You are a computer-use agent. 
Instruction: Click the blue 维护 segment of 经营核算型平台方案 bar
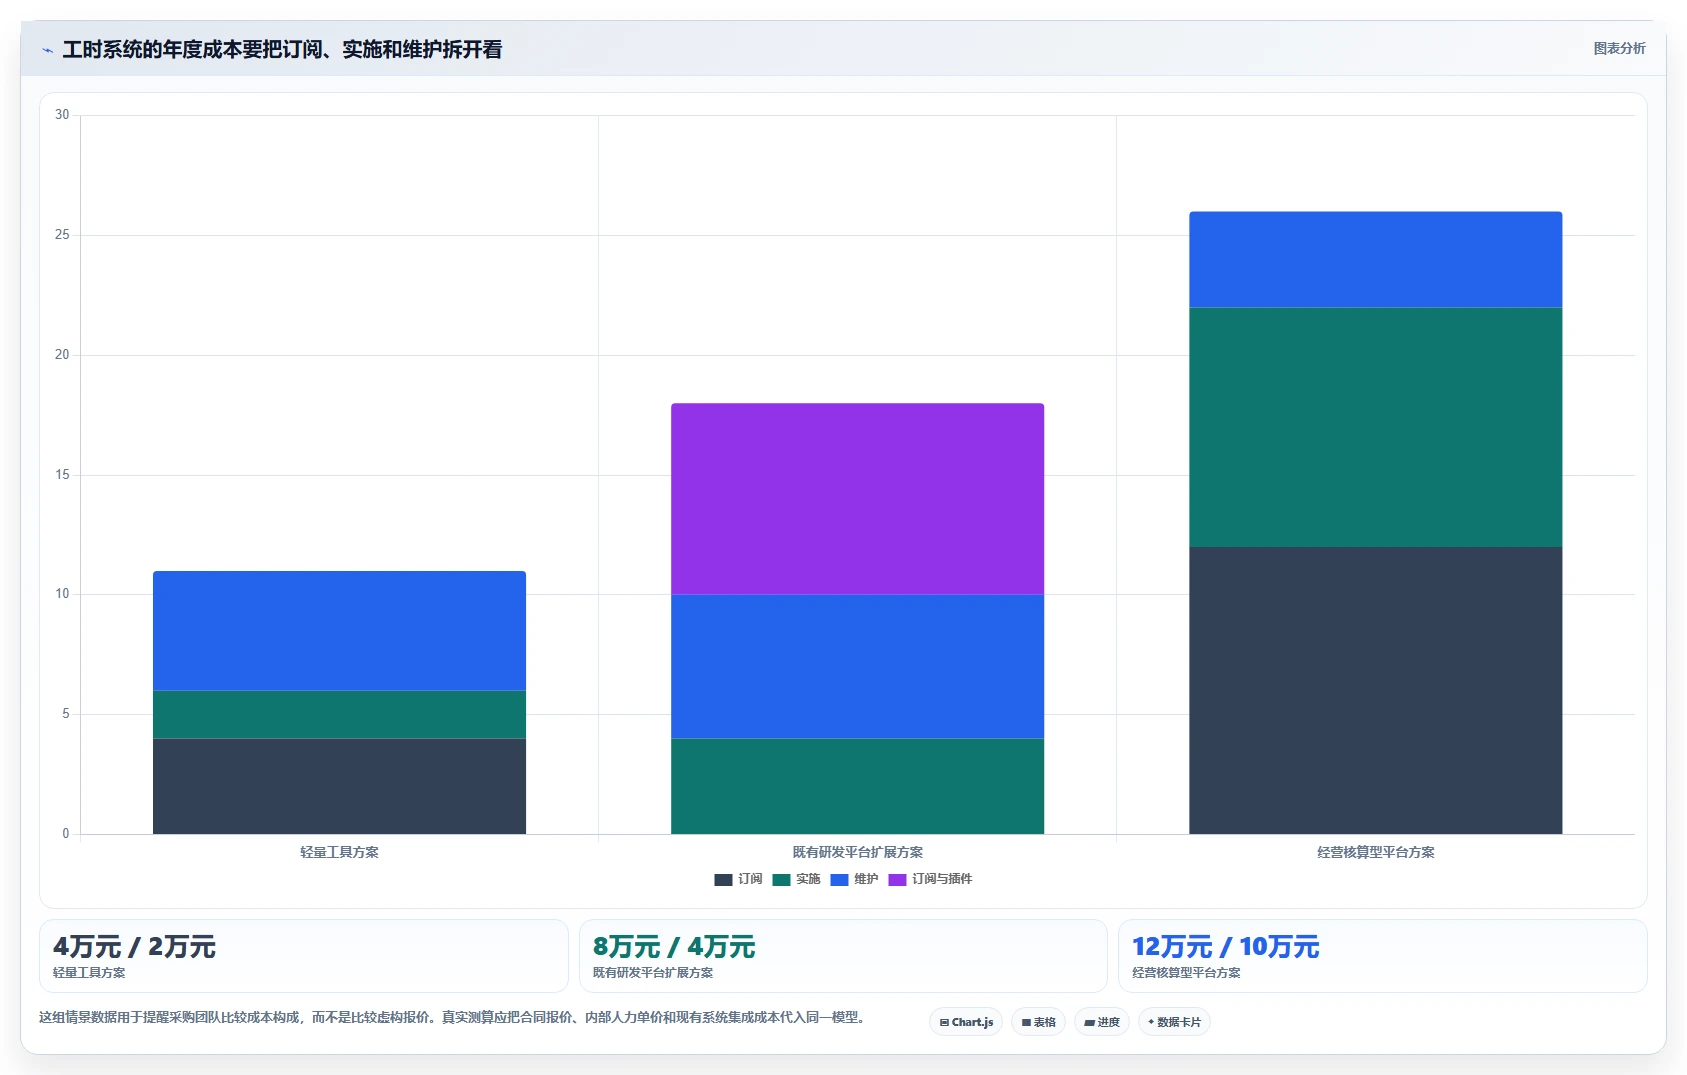[x=1375, y=259]
